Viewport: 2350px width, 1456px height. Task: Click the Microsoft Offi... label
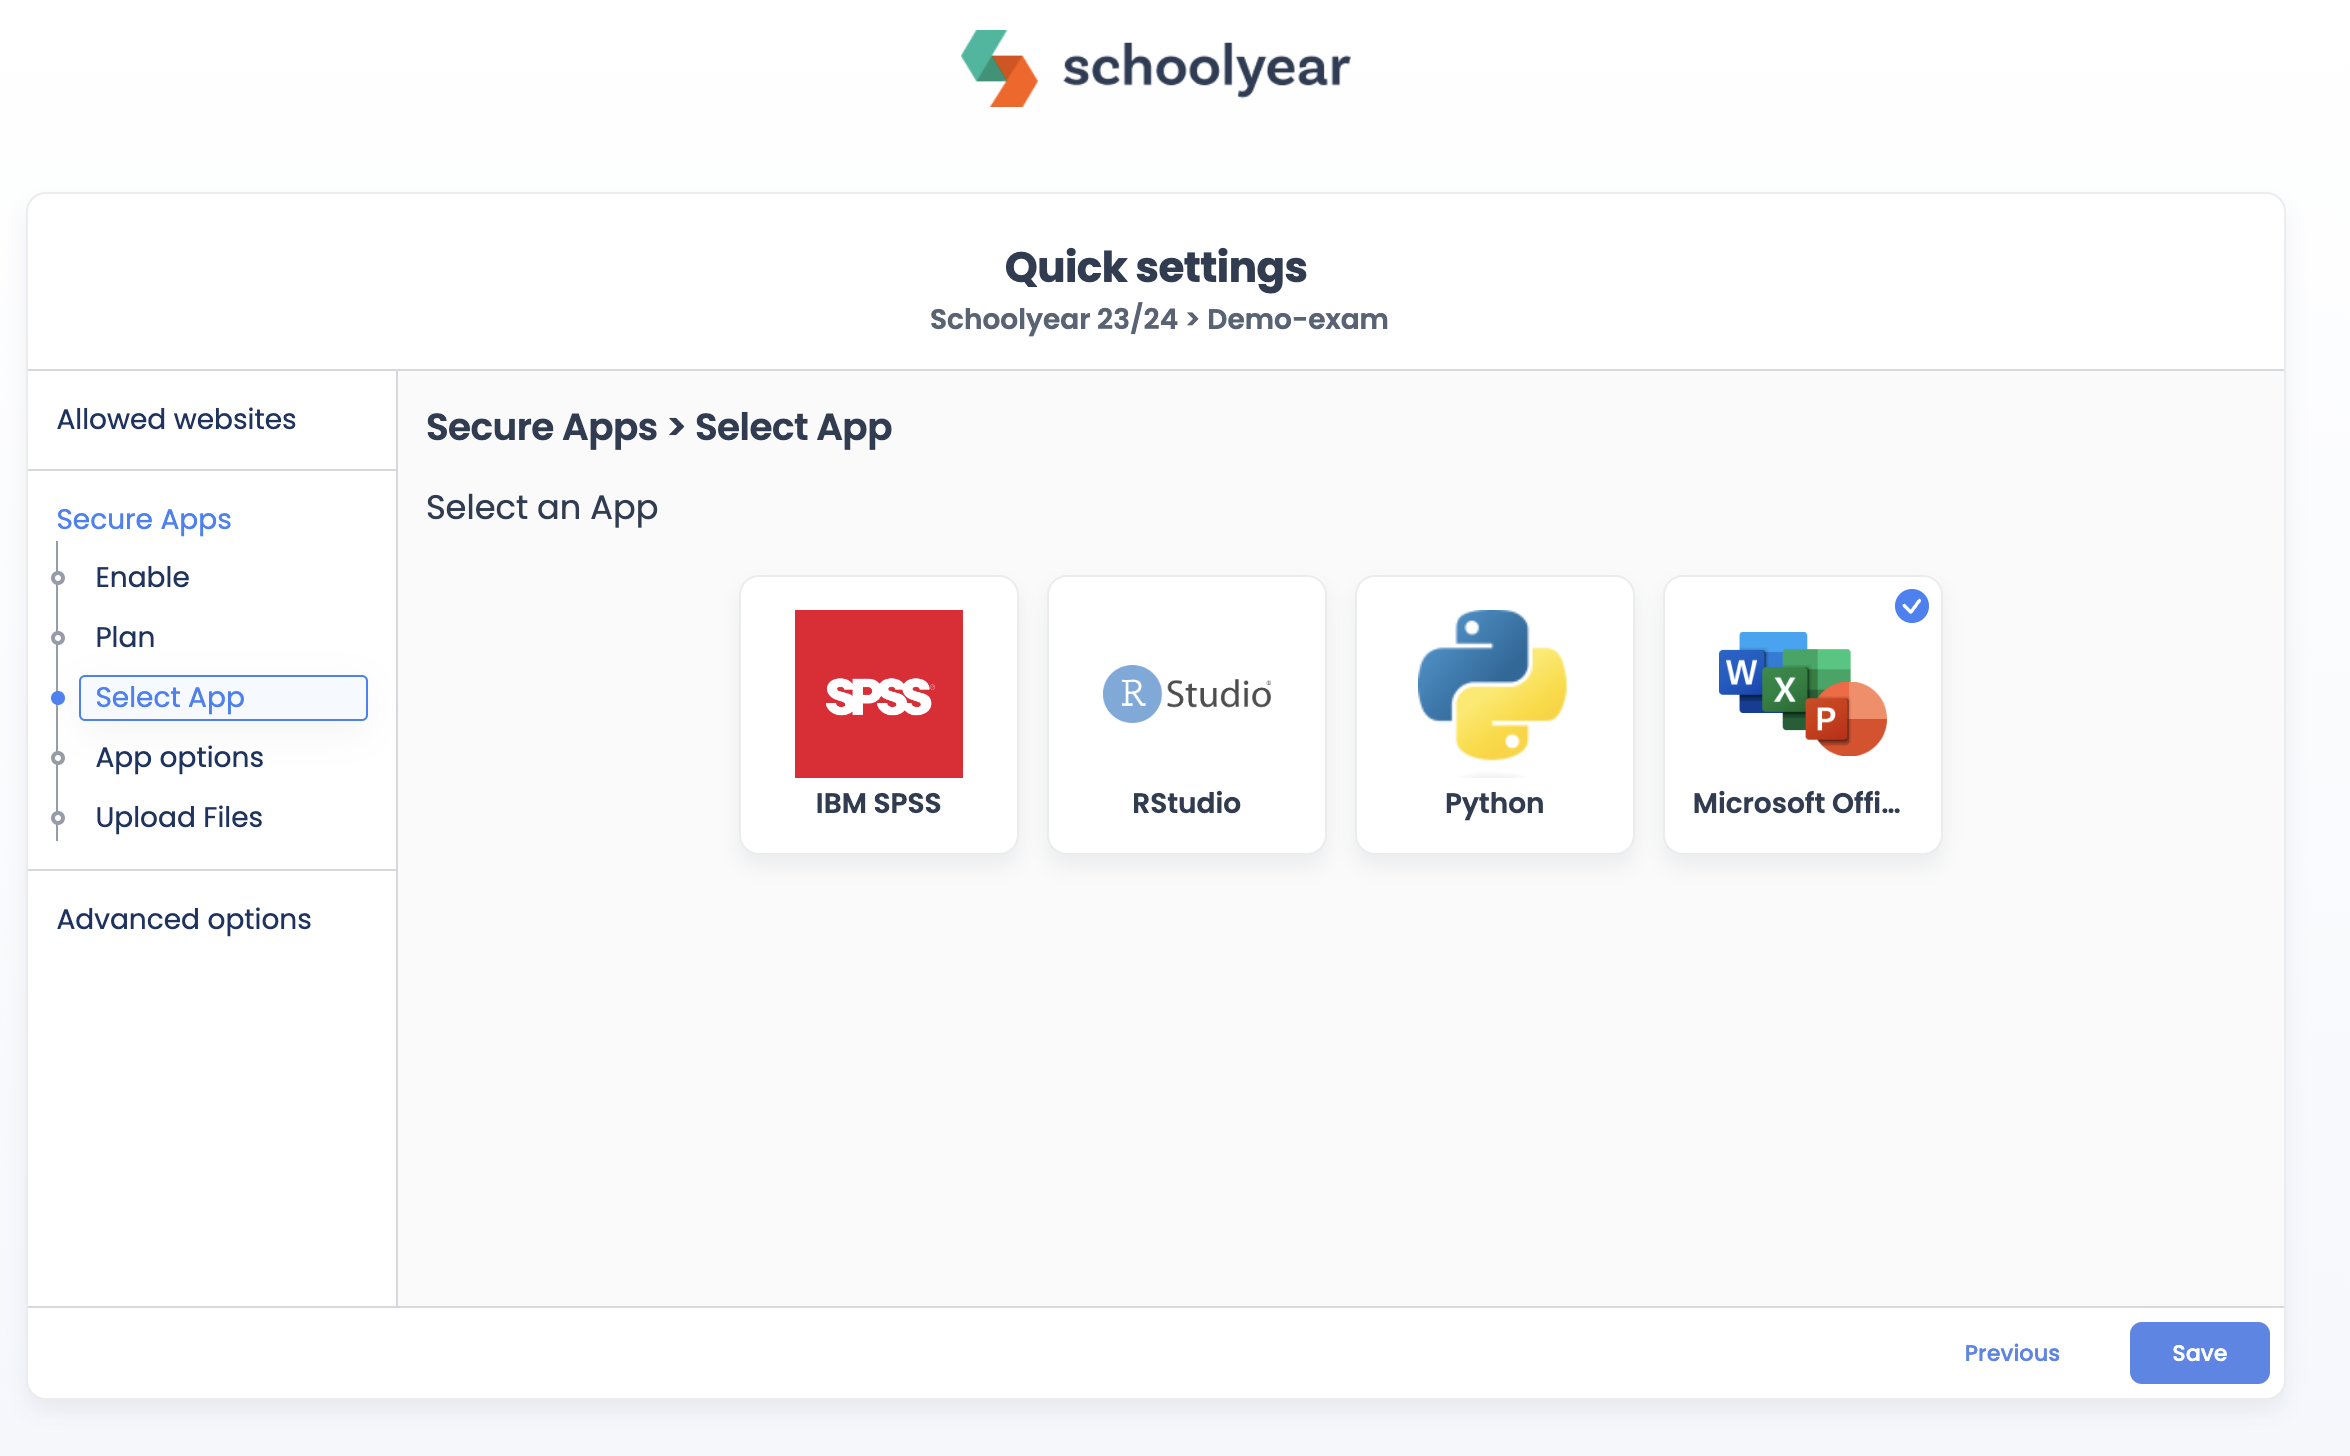pyautogui.click(x=1796, y=803)
